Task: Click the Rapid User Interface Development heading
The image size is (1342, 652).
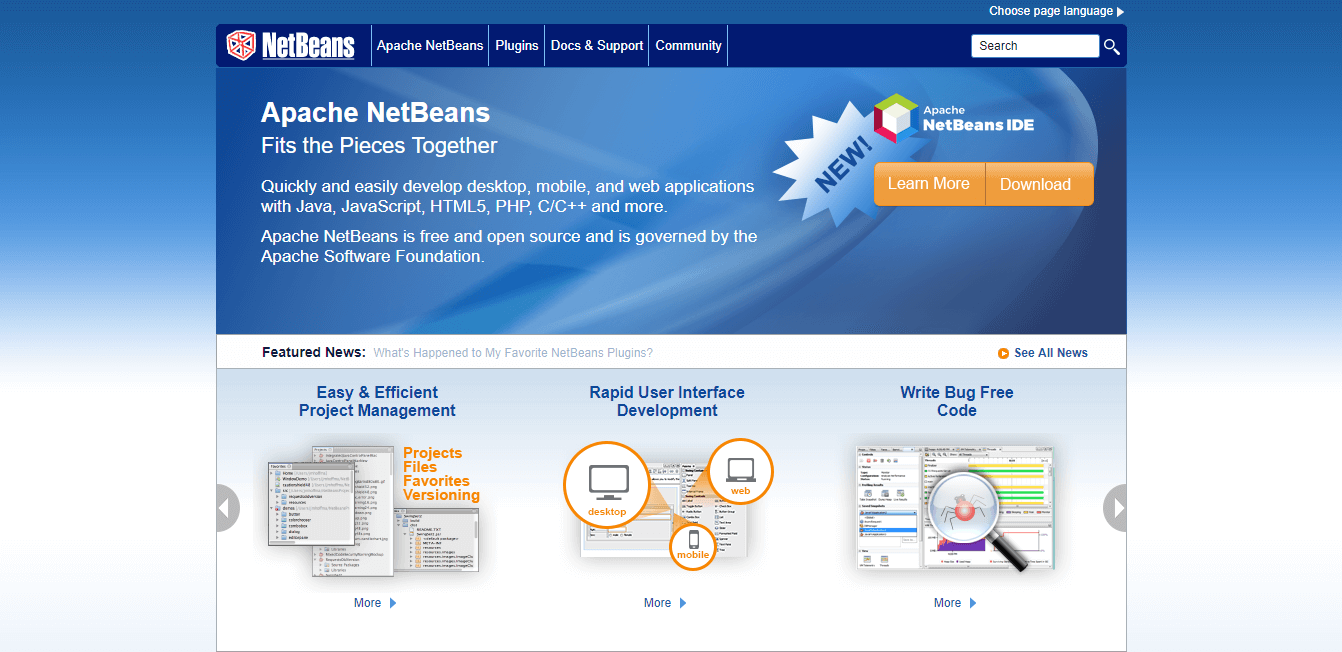Action: coord(667,401)
